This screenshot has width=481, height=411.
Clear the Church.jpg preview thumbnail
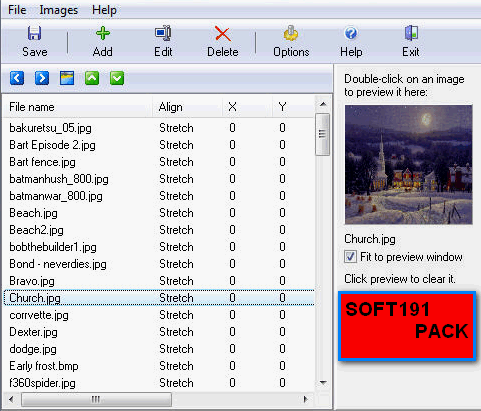(x=409, y=165)
